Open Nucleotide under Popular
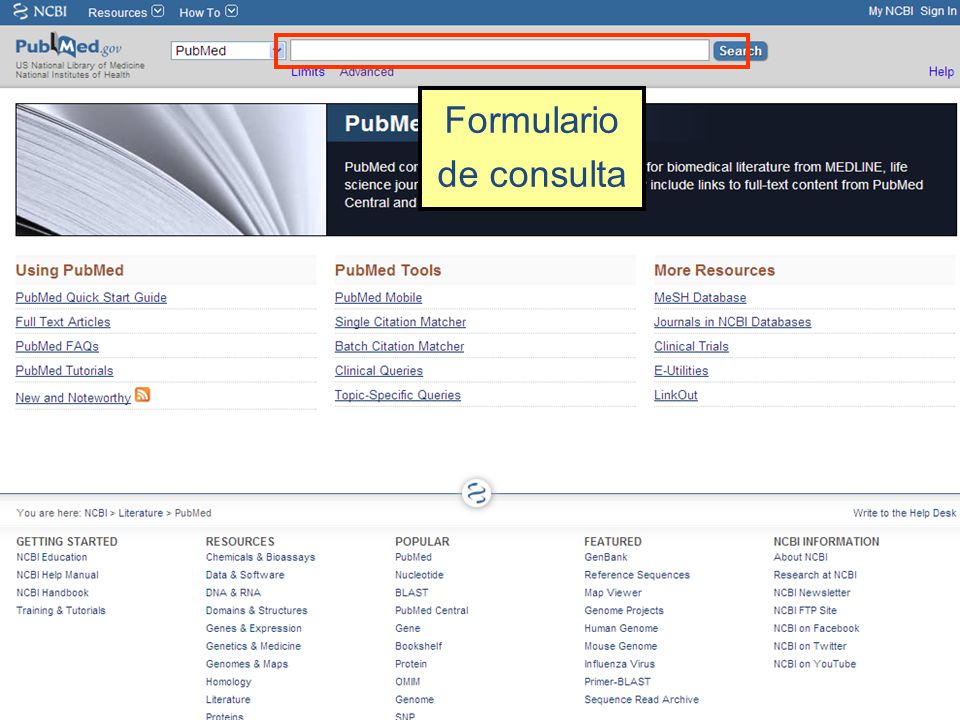Screen dimensions: 960x720 (x=419, y=575)
